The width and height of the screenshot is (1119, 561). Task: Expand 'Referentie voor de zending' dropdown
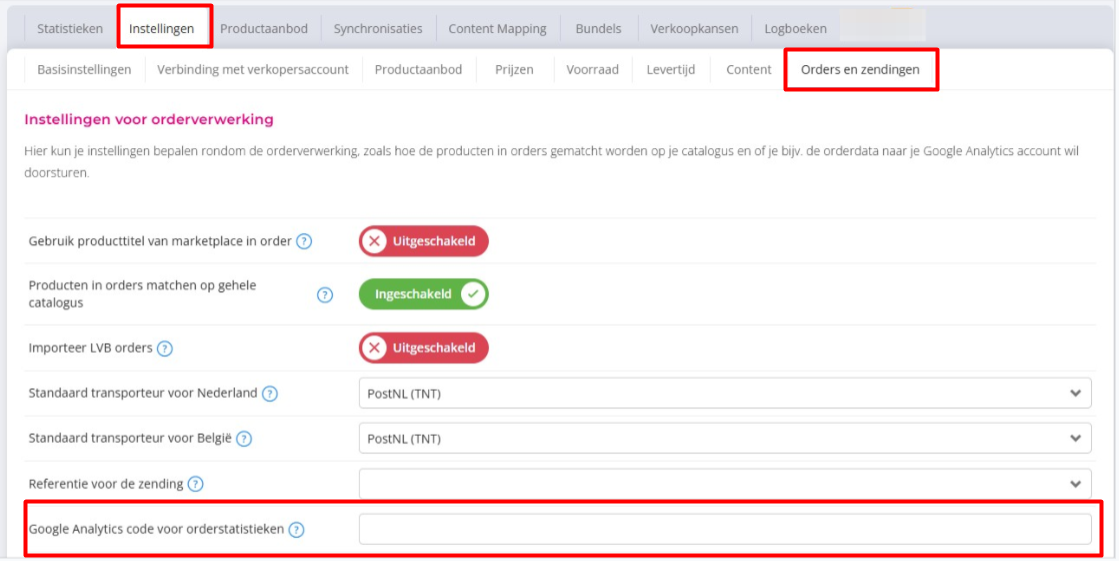click(x=725, y=484)
